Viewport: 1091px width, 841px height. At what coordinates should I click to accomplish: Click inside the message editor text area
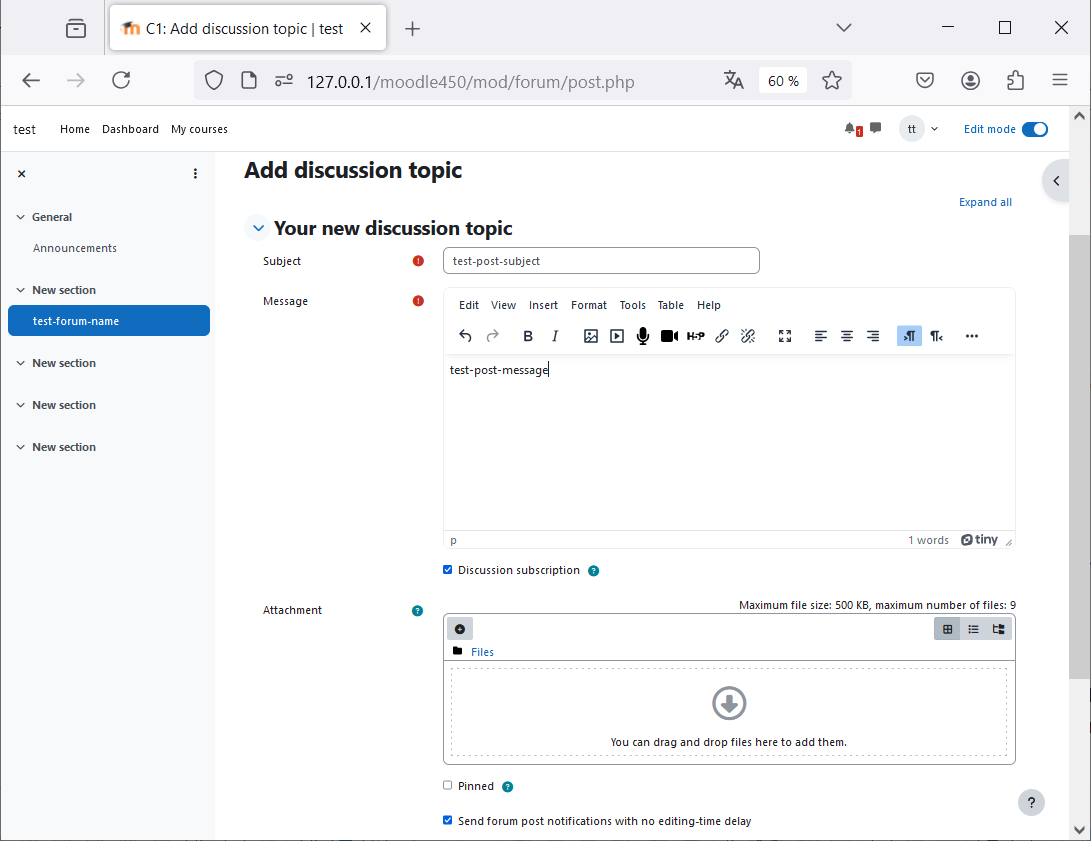(728, 442)
